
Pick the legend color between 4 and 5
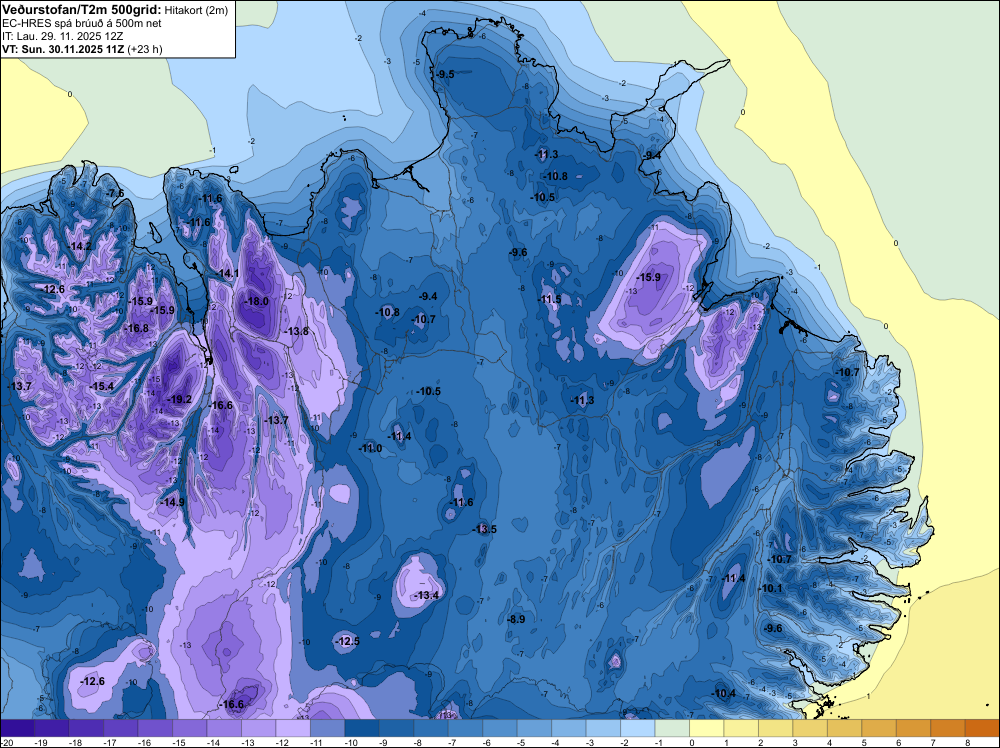click(844, 728)
